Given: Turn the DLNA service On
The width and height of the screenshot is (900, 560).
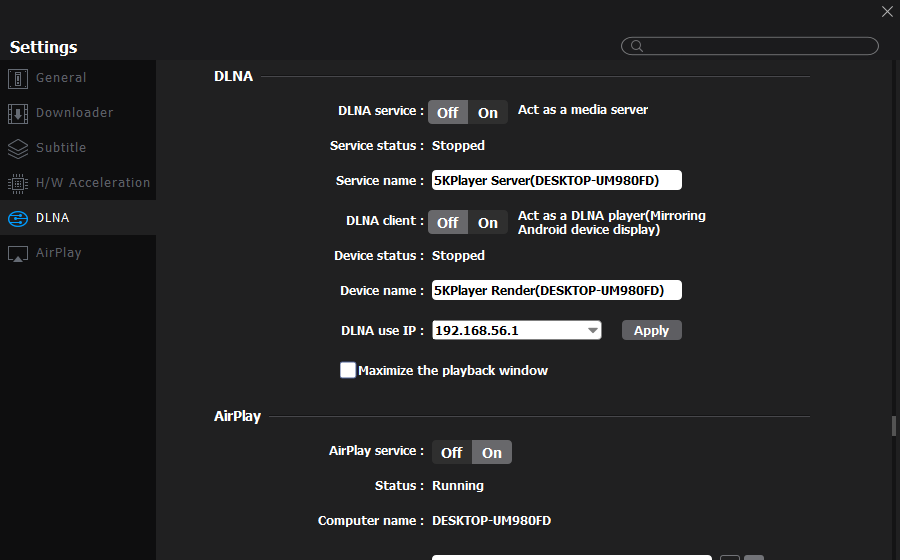Looking at the screenshot, I should (x=488, y=113).
